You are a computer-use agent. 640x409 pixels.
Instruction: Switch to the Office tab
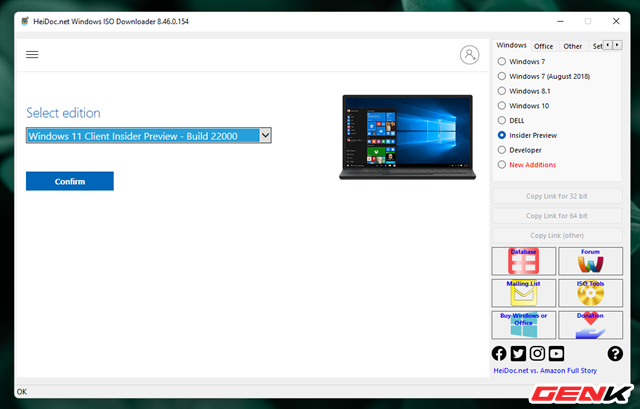click(543, 46)
